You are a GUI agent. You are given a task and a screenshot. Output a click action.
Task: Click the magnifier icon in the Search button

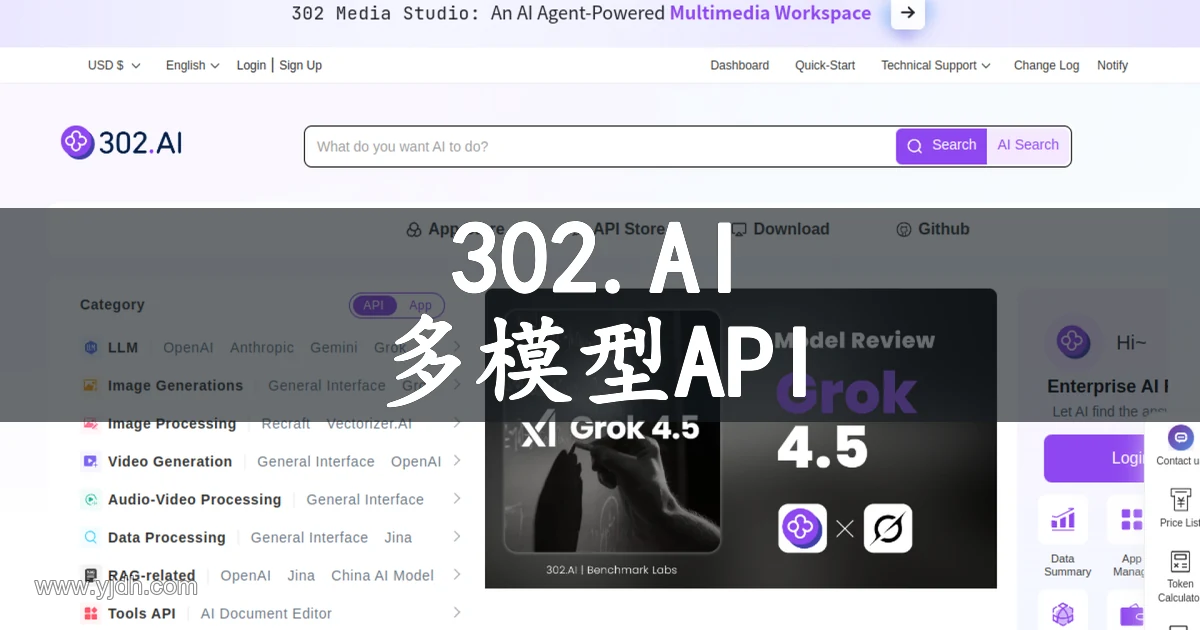point(914,146)
